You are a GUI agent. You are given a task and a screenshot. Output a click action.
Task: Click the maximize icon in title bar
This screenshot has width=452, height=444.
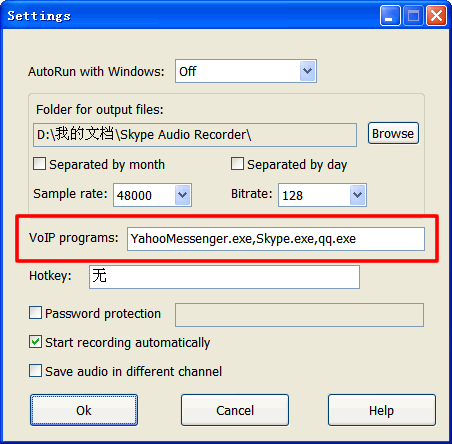coord(413,16)
